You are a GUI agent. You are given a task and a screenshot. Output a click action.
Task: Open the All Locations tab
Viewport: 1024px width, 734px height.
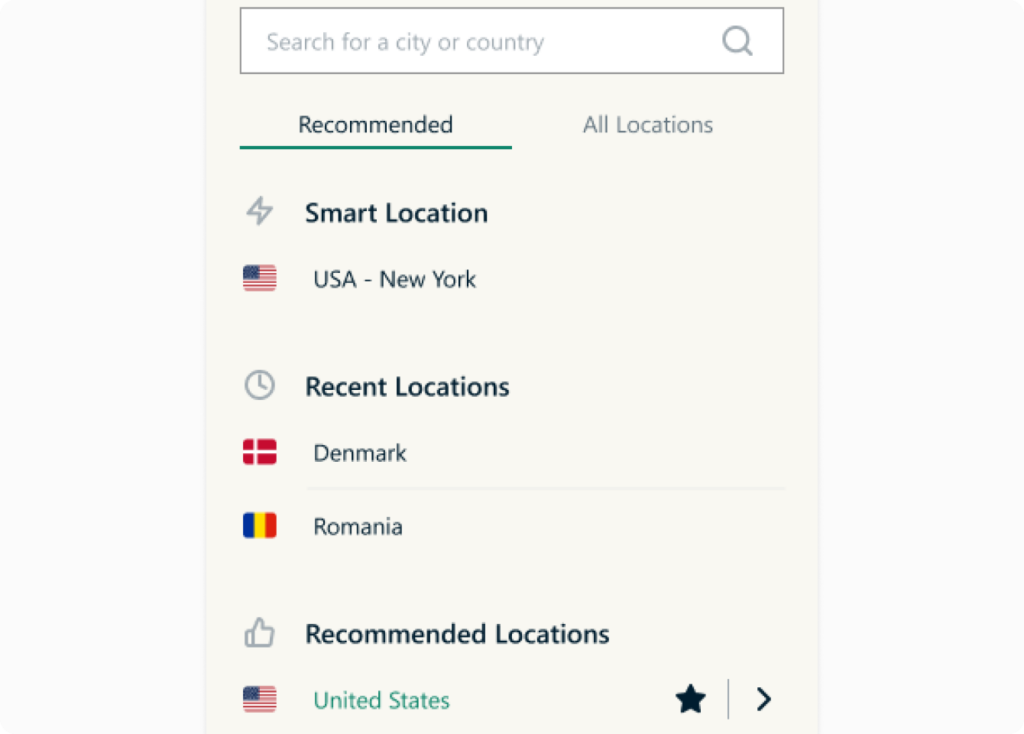647,125
